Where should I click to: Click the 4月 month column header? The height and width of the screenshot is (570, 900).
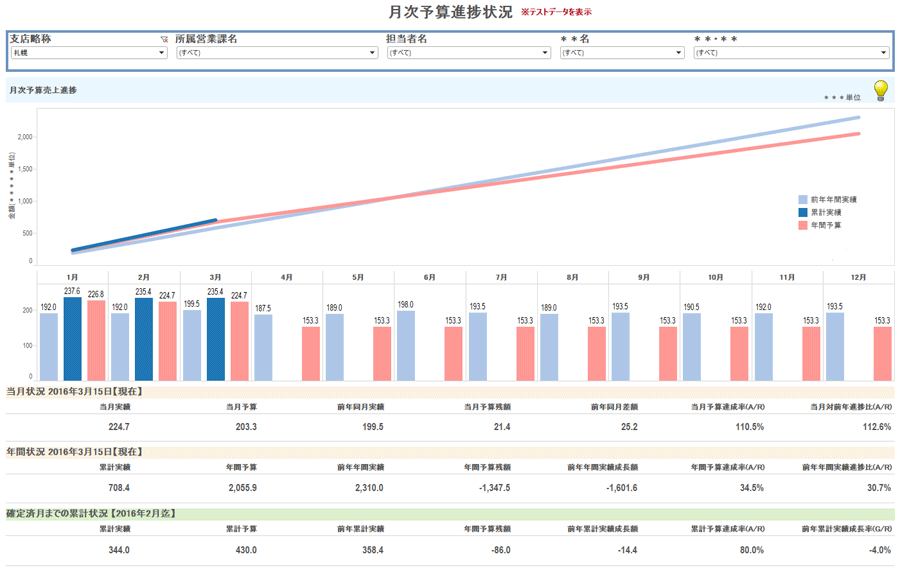point(287,276)
